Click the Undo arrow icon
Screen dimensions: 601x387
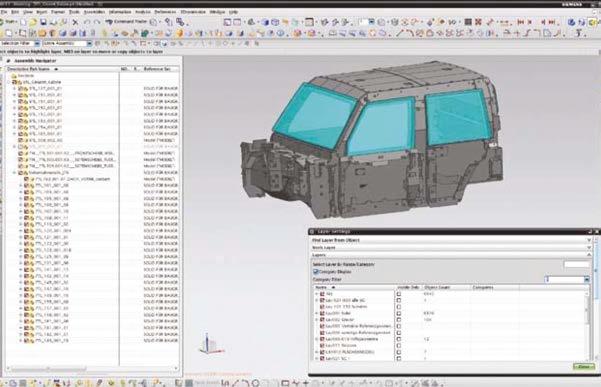pyautogui.click(x=87, y=22)
